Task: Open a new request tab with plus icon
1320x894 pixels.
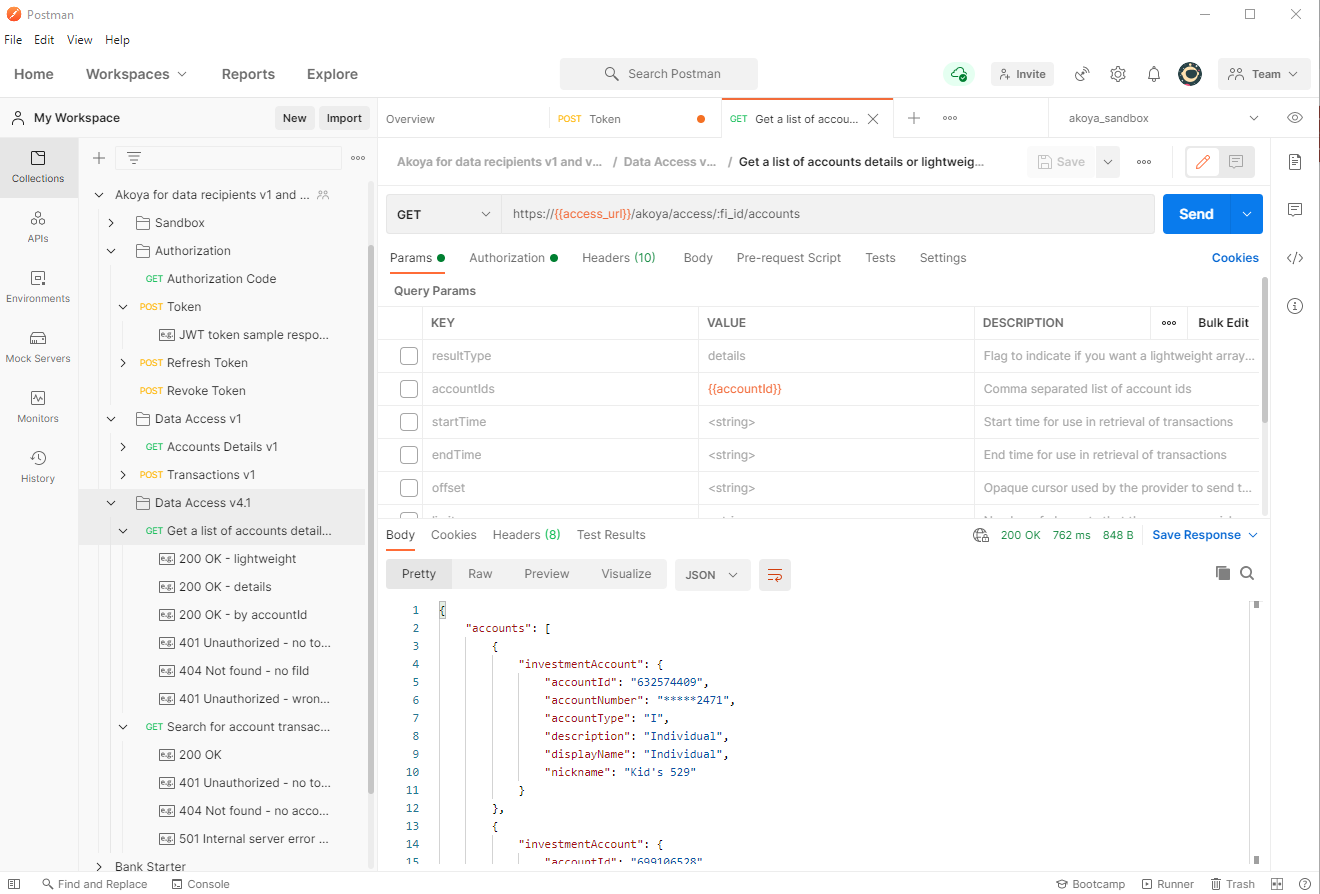Action: point(913,118)
